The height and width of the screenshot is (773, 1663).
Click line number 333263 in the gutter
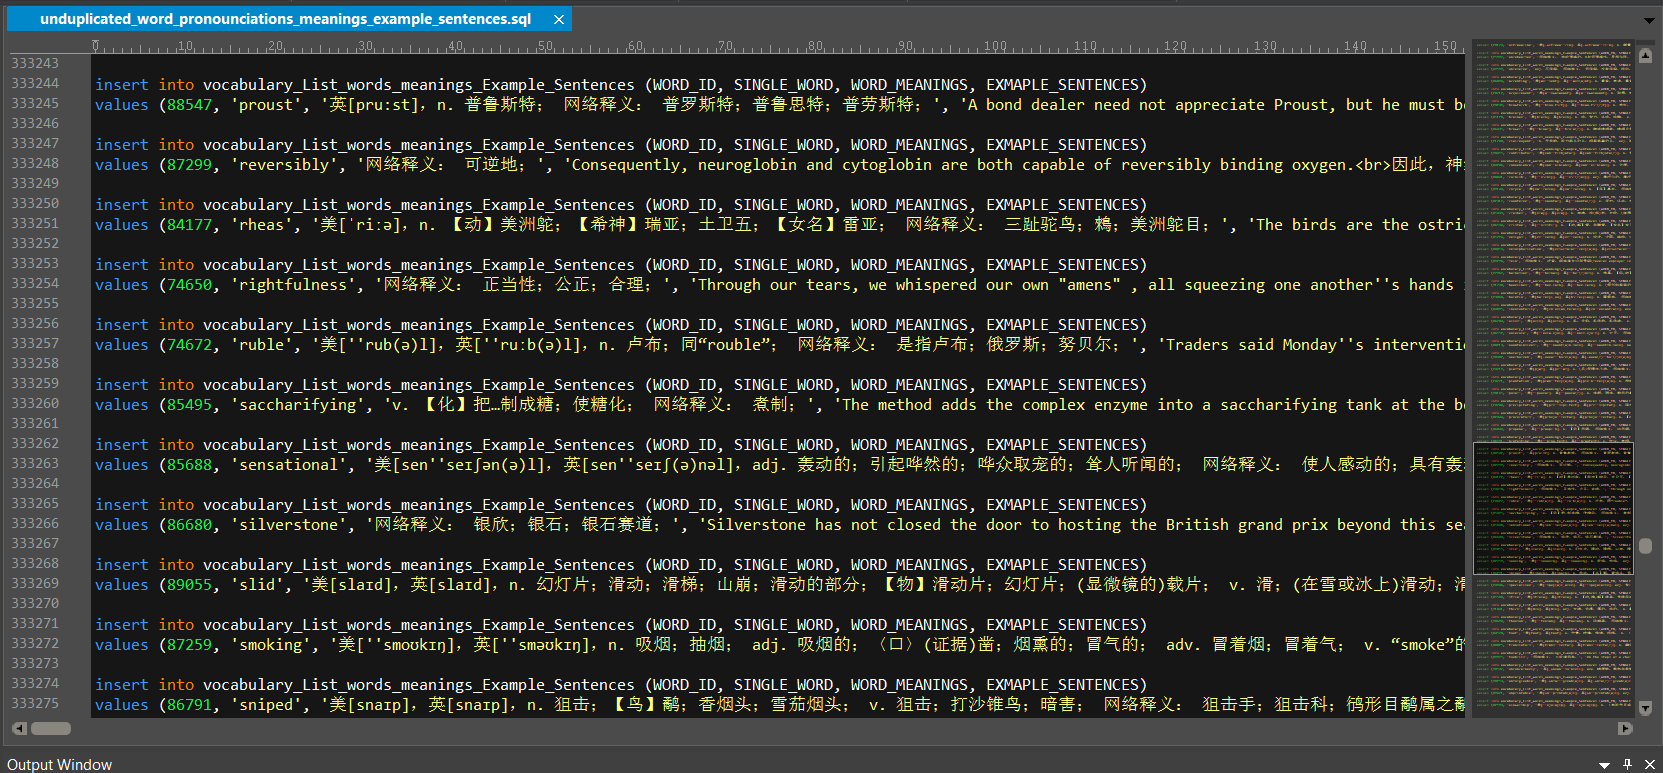(x=35, y=464)
